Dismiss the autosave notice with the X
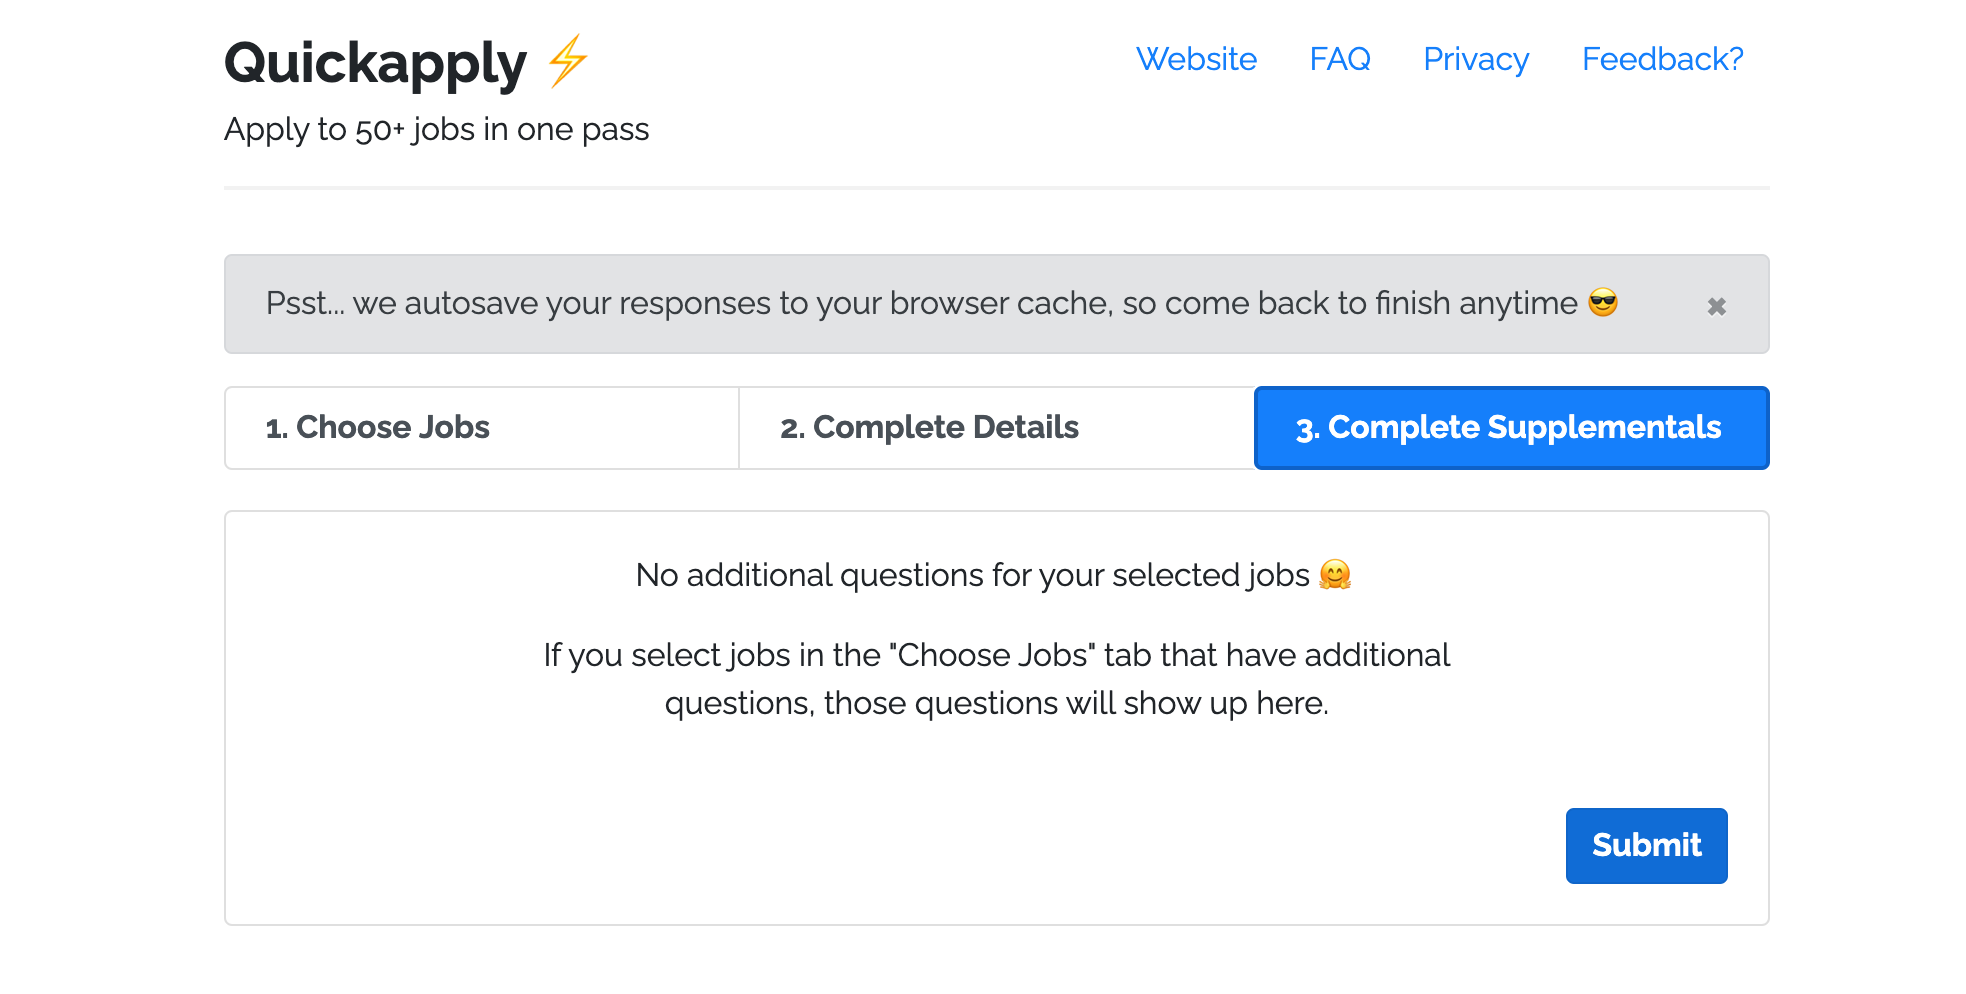Viewport: 1966px width, 994px height. coord(1717,305)
